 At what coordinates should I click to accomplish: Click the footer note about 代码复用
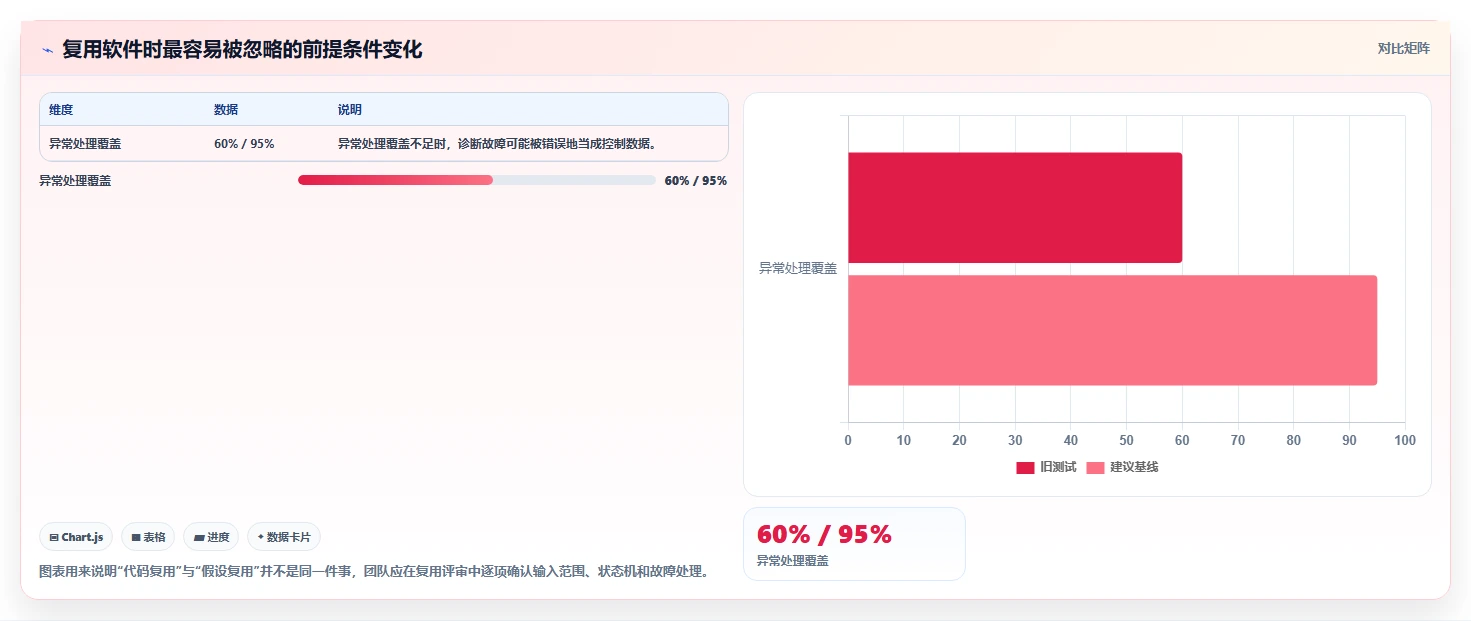(374, 572)
